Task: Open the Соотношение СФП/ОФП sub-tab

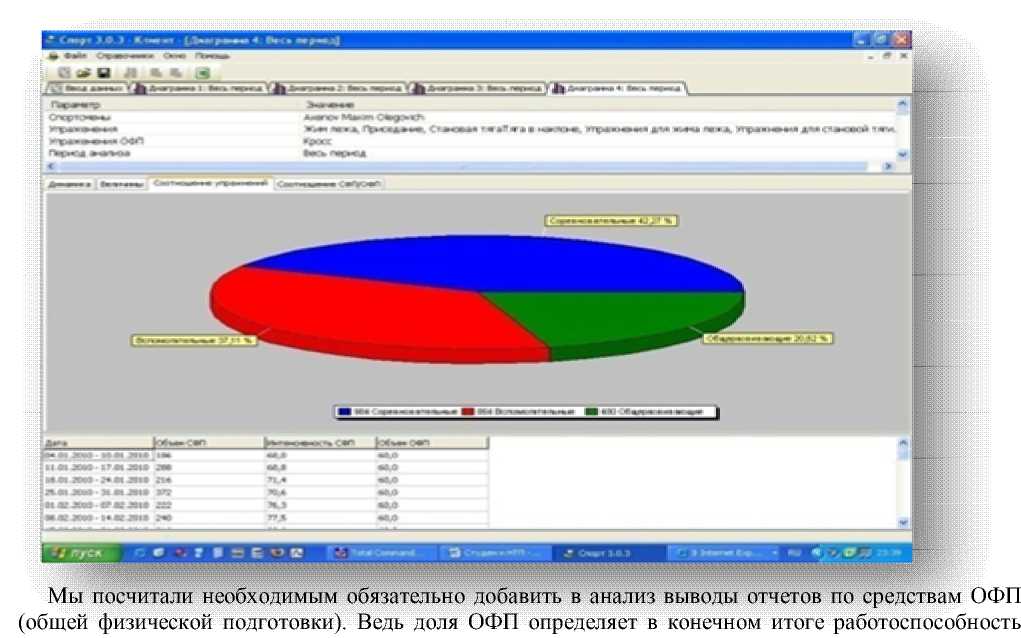Action: [x=329, y=184]
